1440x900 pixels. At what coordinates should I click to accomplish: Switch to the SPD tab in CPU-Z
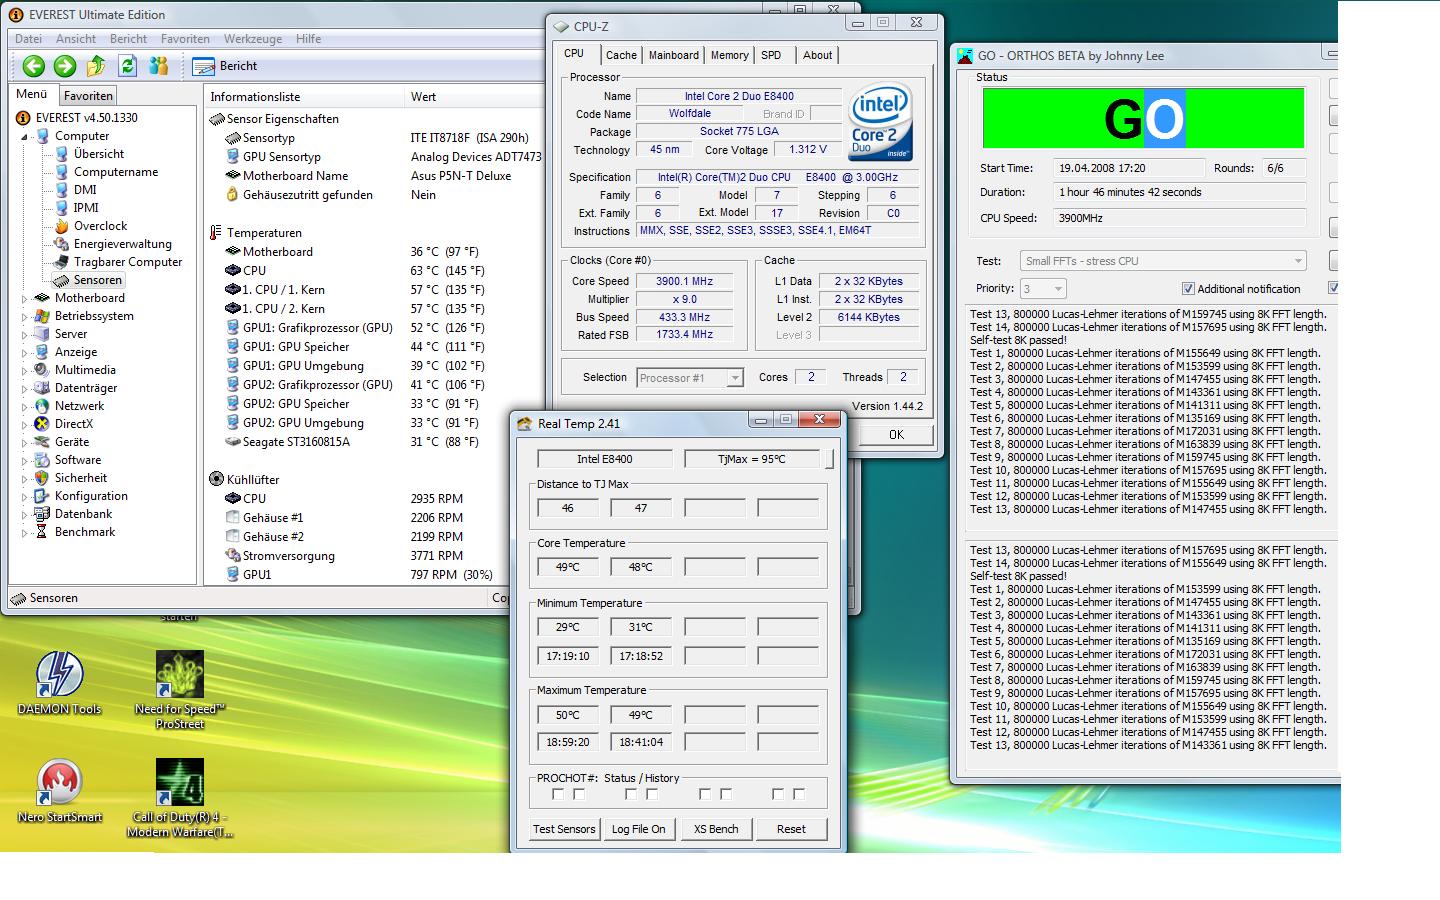[x=771, y=55]
